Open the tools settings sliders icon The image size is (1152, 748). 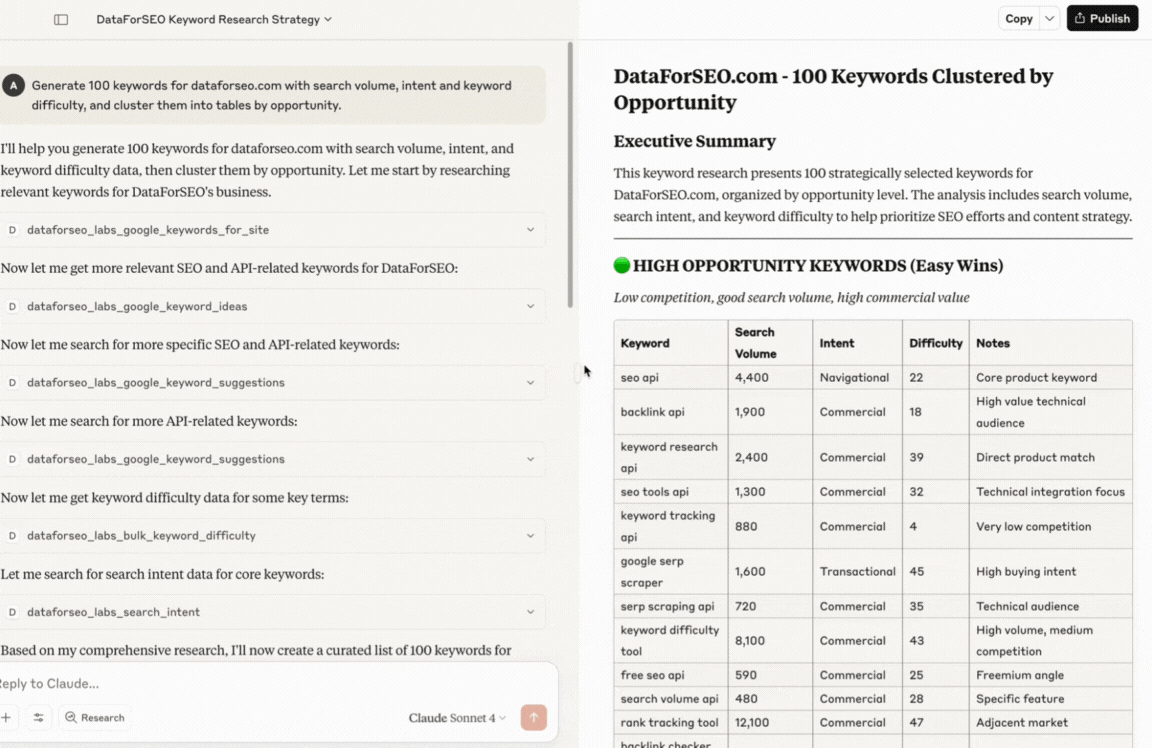coord(38,717)
